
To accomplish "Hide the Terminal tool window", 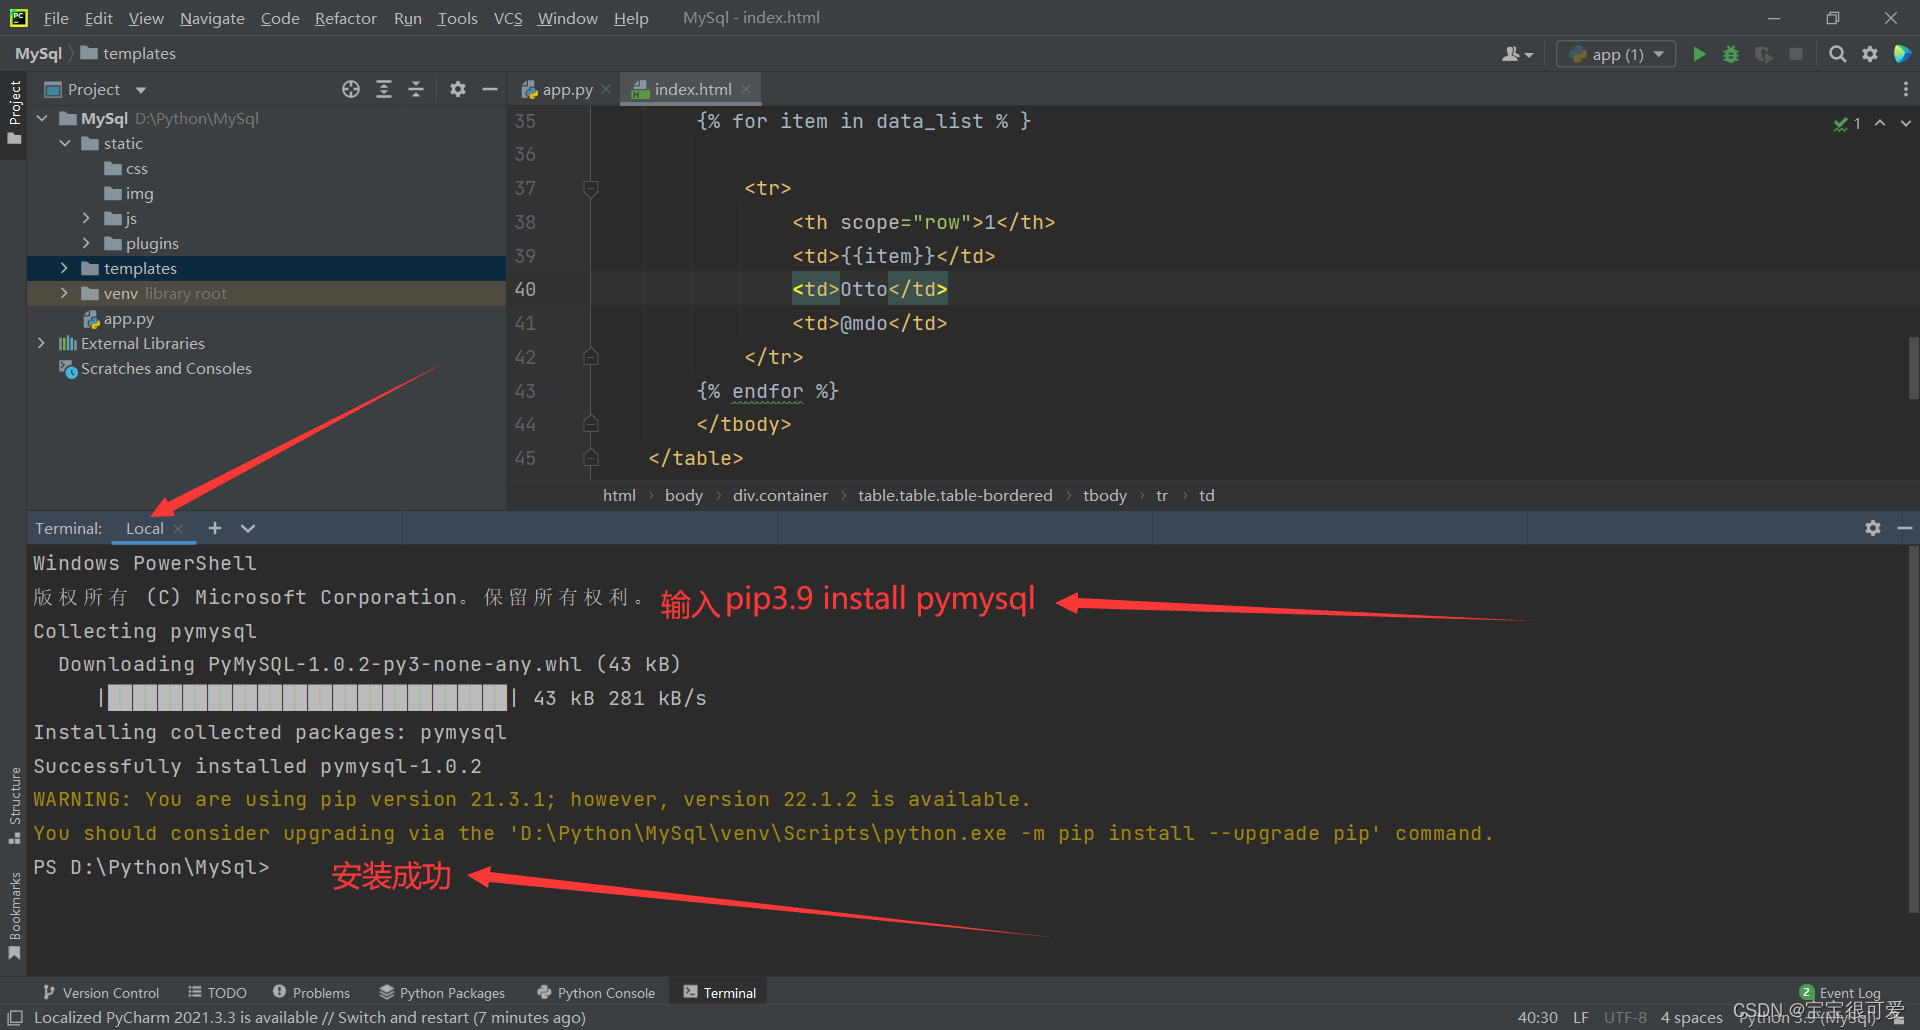I will (1905, 528).
